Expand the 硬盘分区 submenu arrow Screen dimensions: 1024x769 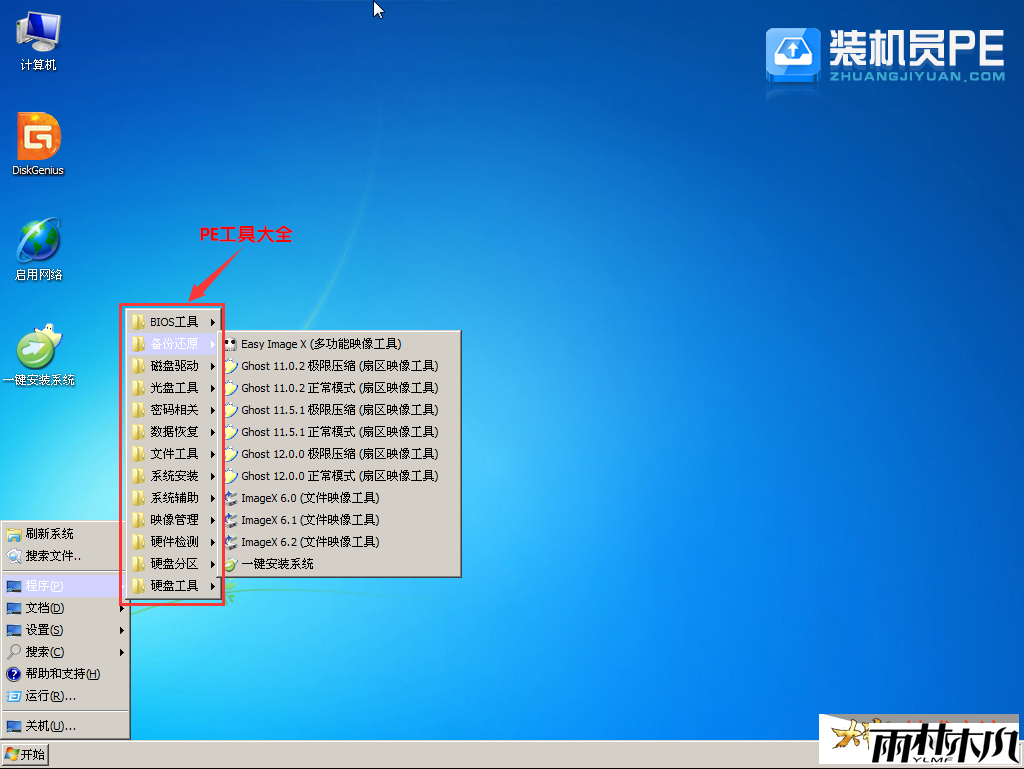click(213, 564)
